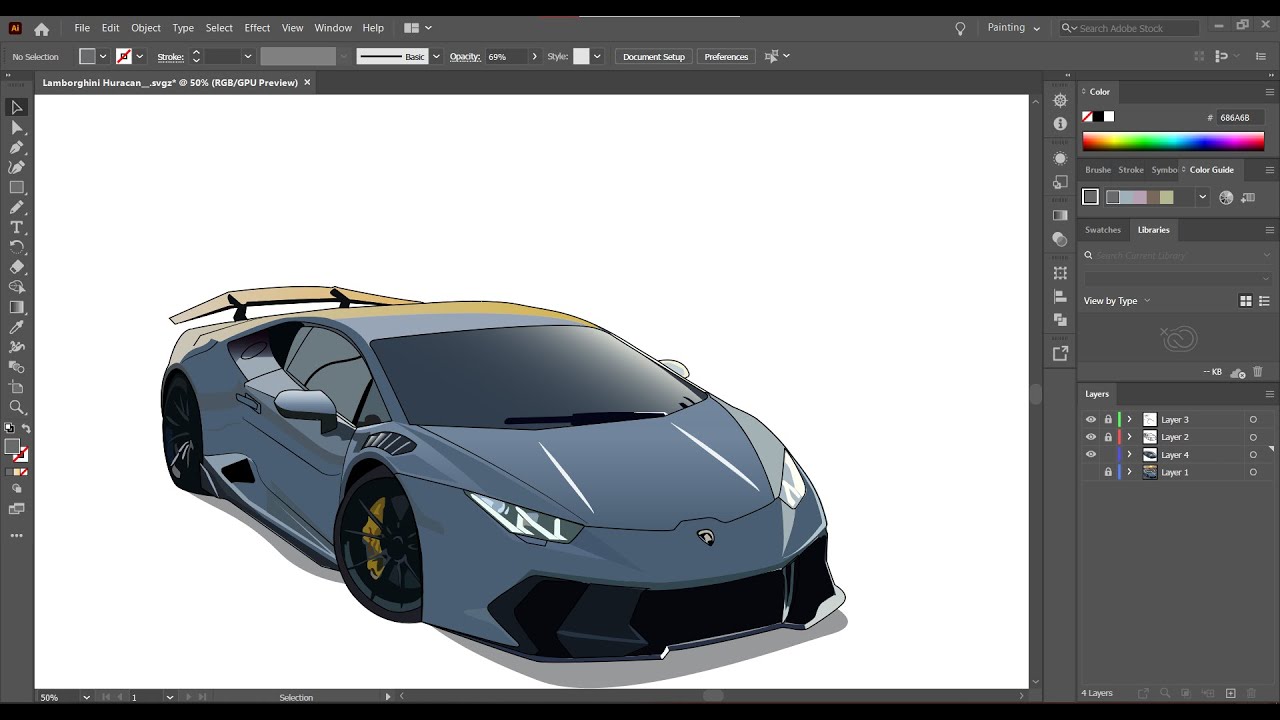The width and height of the screenshot is (1280, 720).
Task: Click the hex color value field
Action: pos(1241,117)
